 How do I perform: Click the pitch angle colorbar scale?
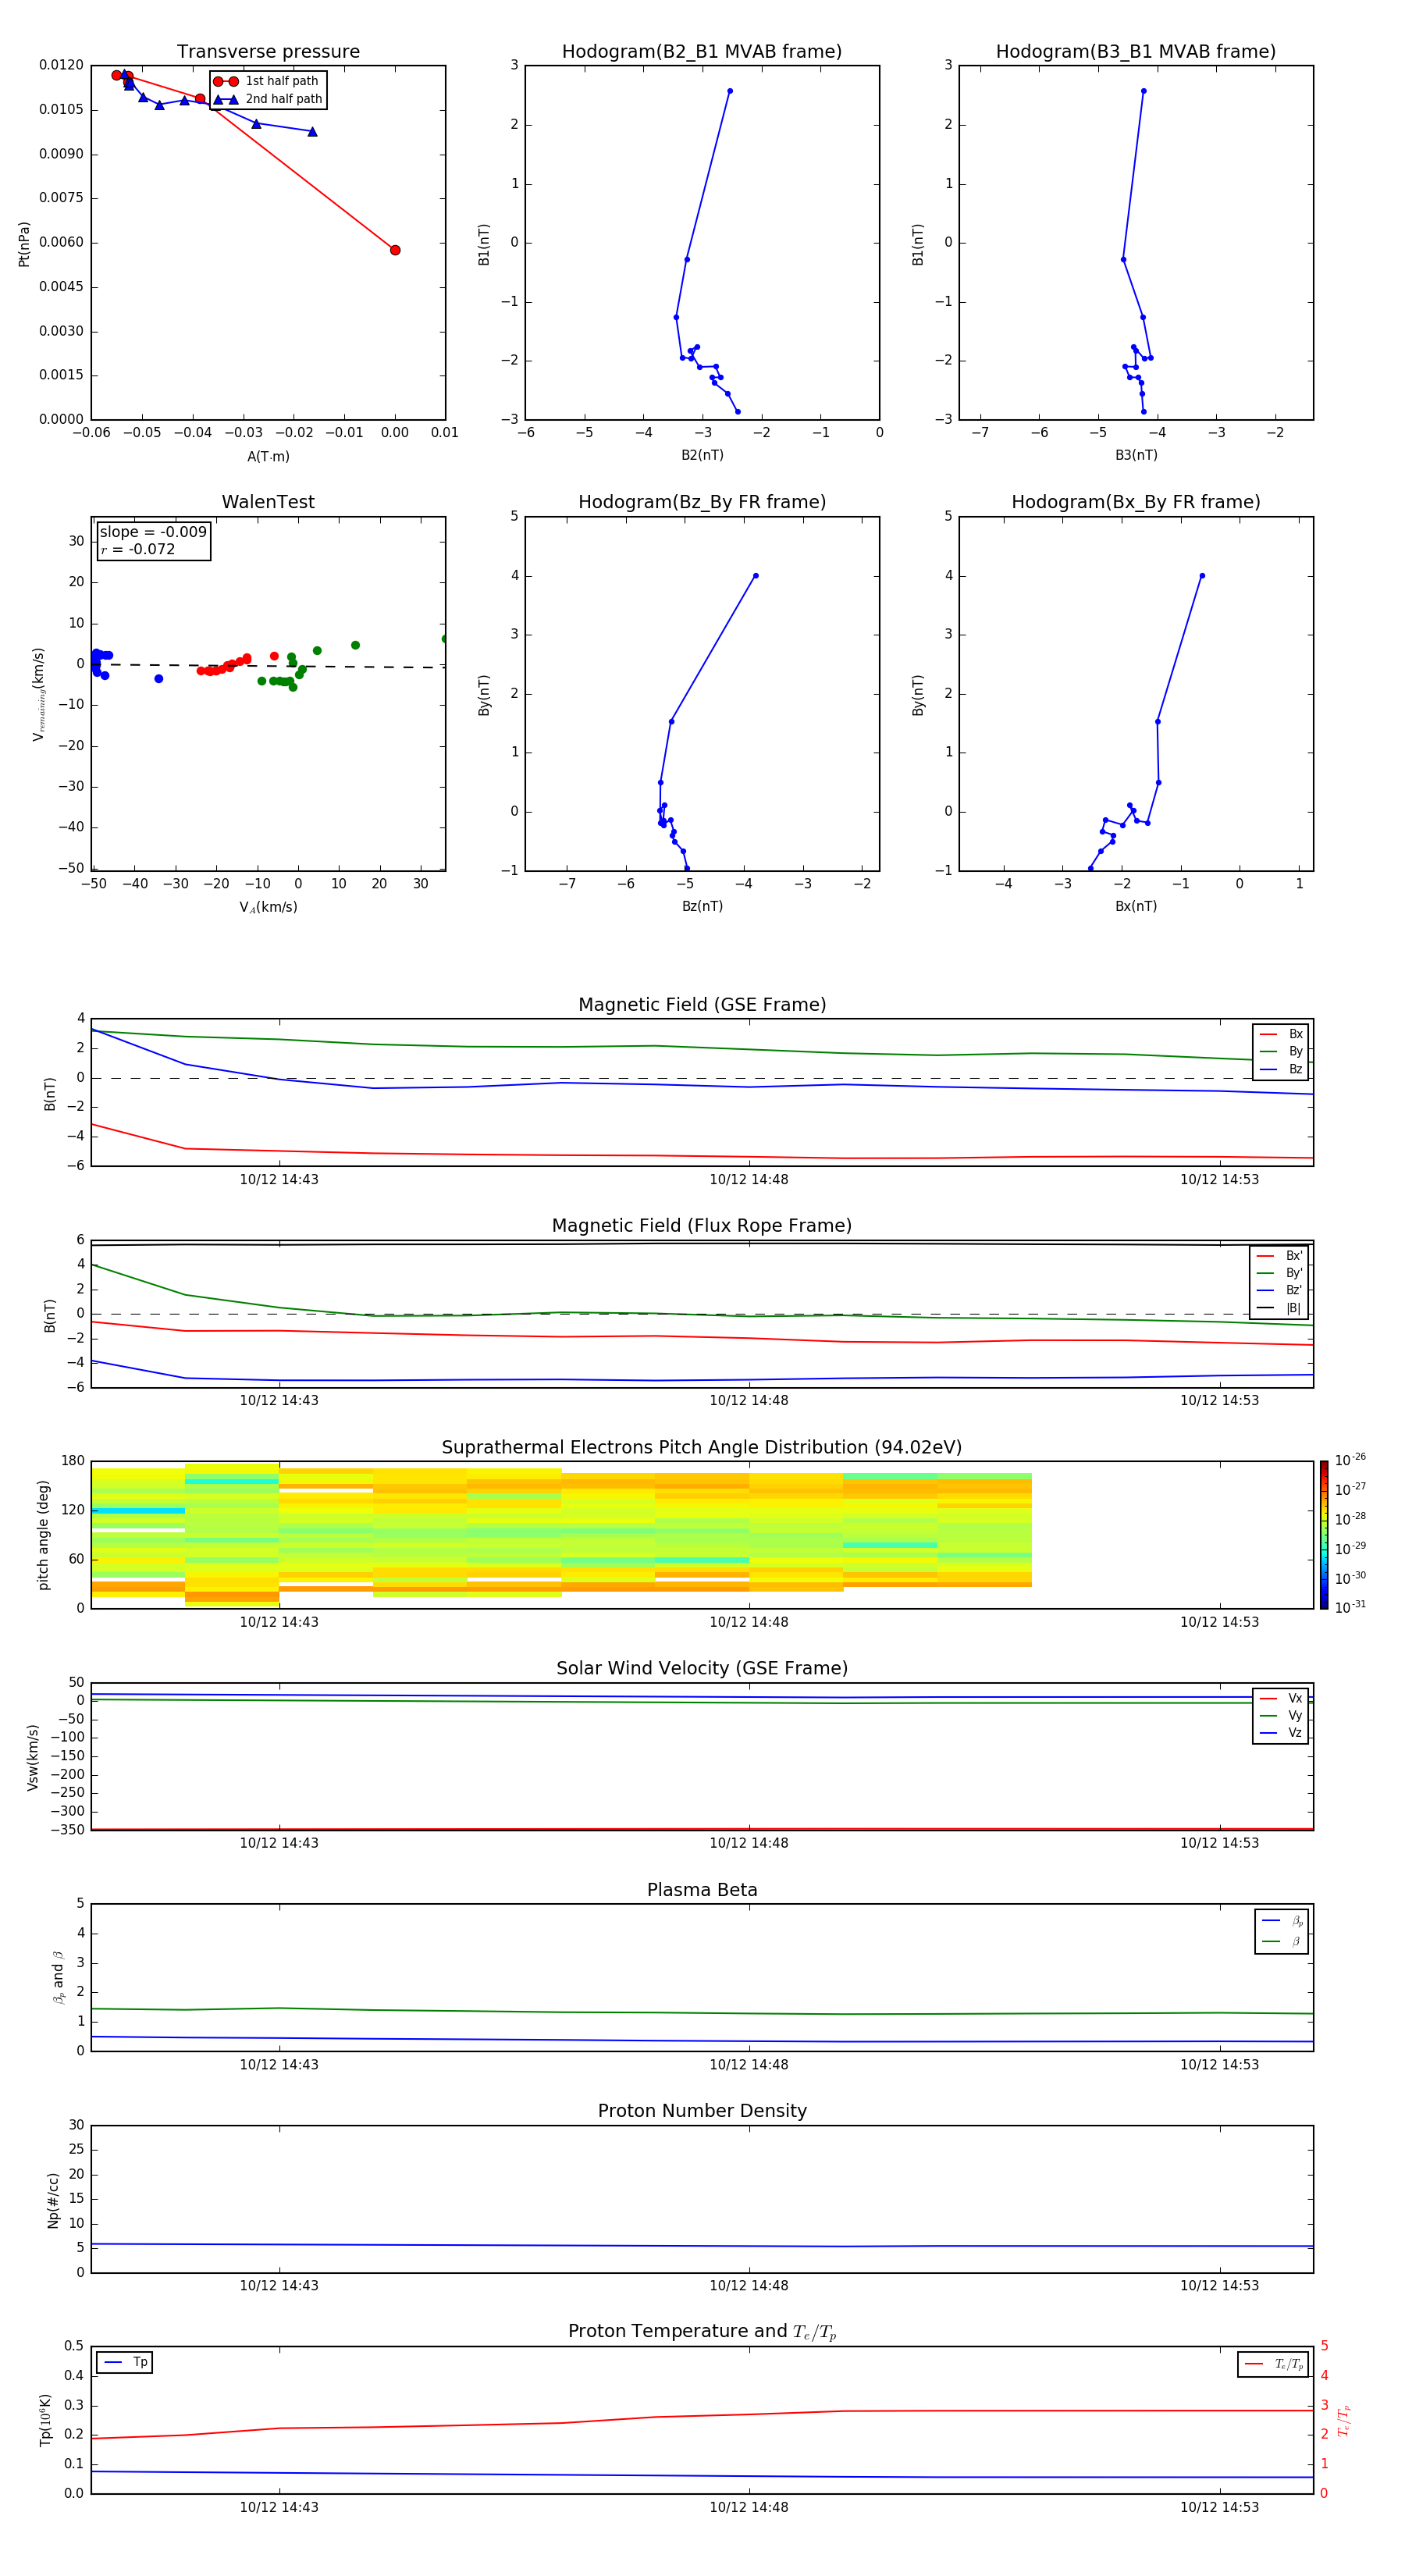1324,1535
